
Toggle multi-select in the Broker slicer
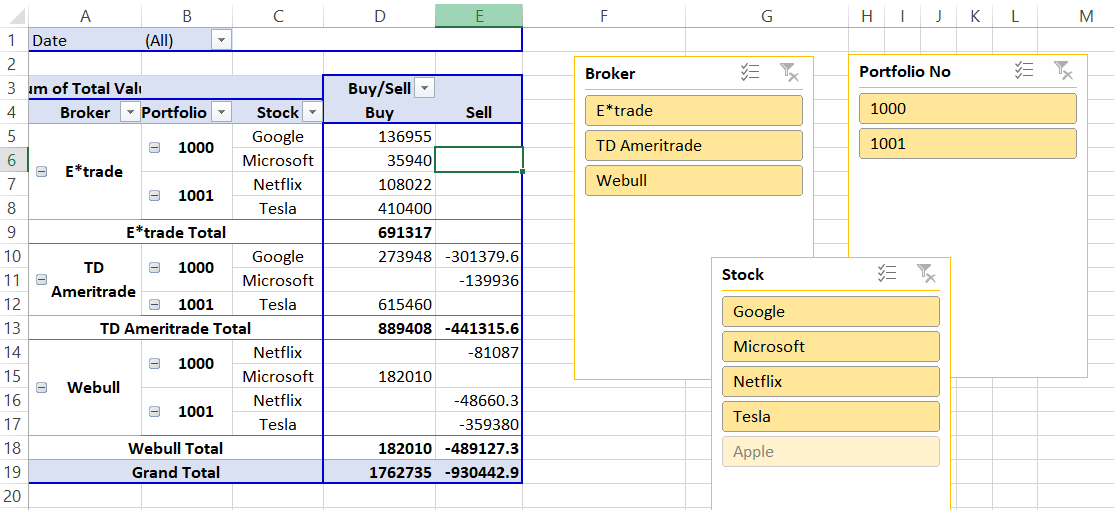[750, 72]
